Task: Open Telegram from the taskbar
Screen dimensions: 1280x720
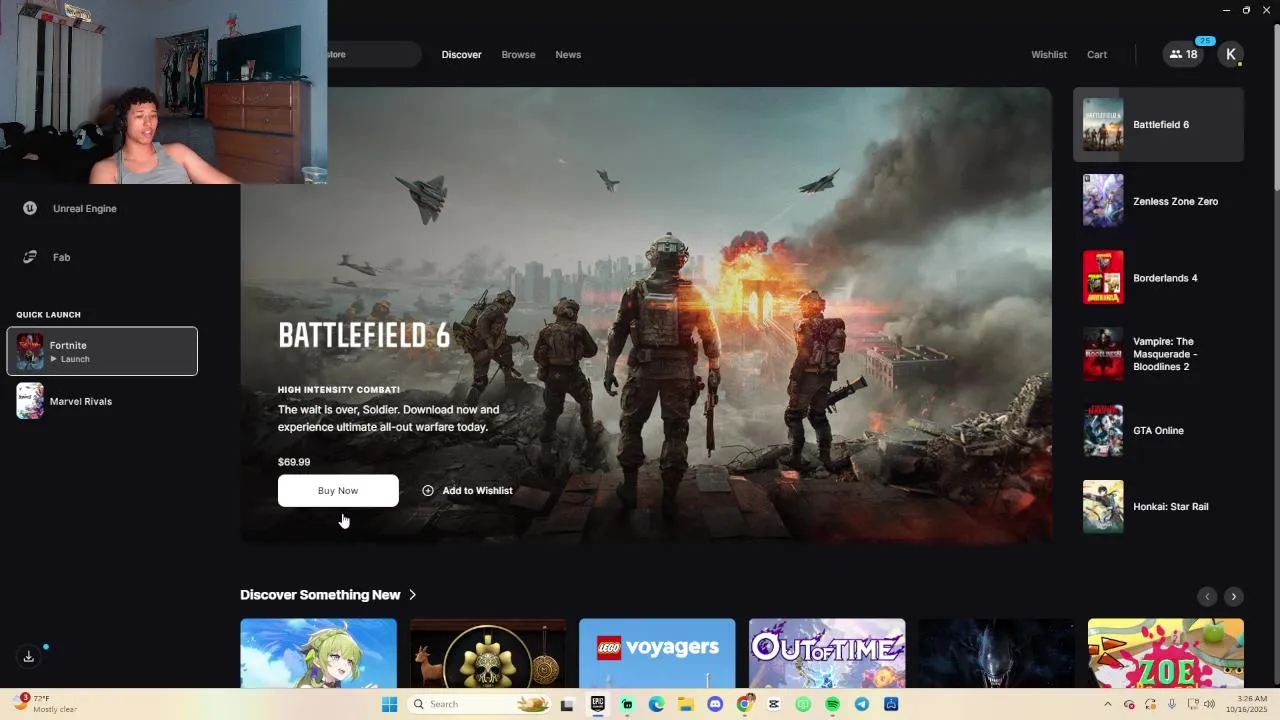Action: pyautogui.click(x=862, y=704)
